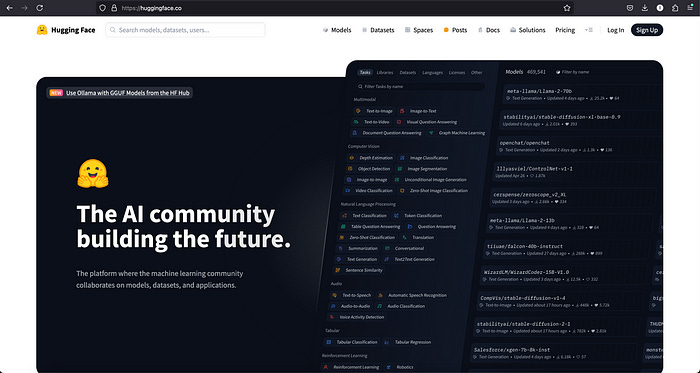Click the browser account avatar icon

coord(660,8)
